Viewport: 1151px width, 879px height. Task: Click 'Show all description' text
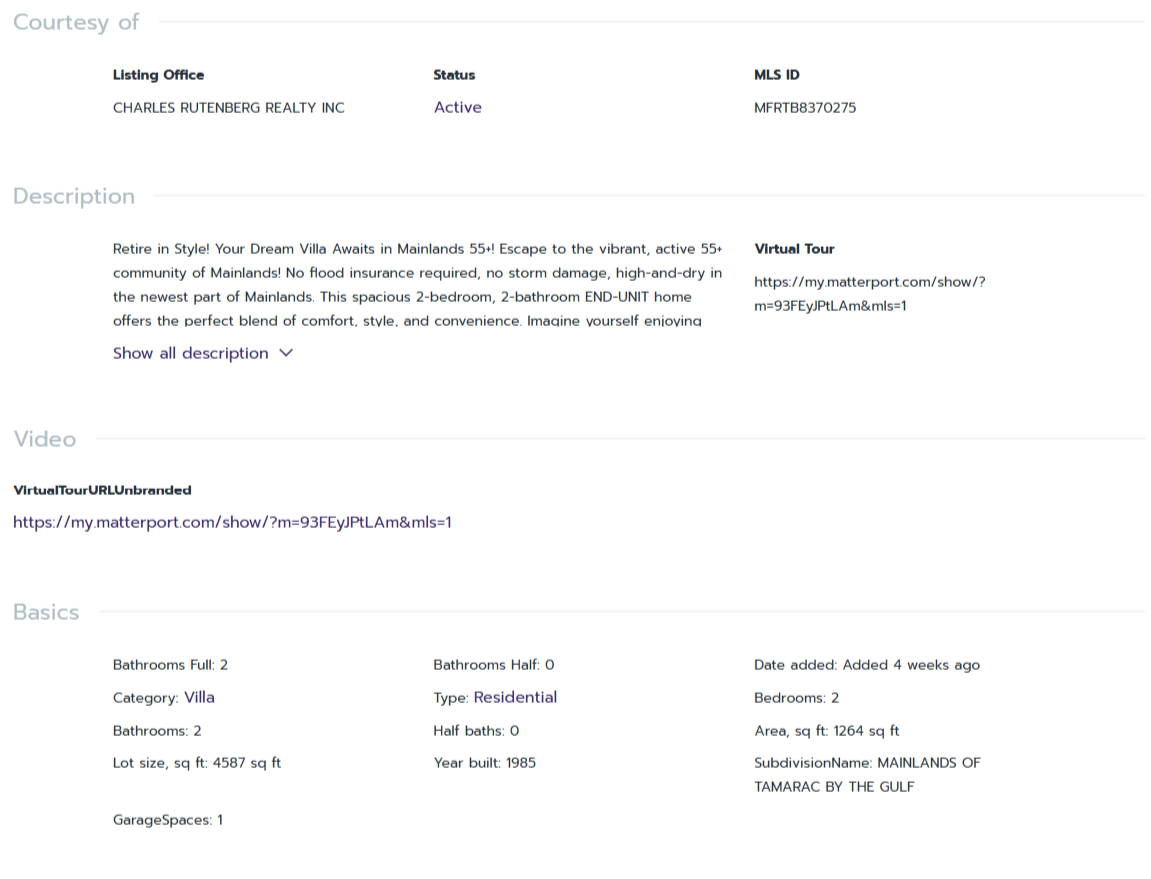190,353
